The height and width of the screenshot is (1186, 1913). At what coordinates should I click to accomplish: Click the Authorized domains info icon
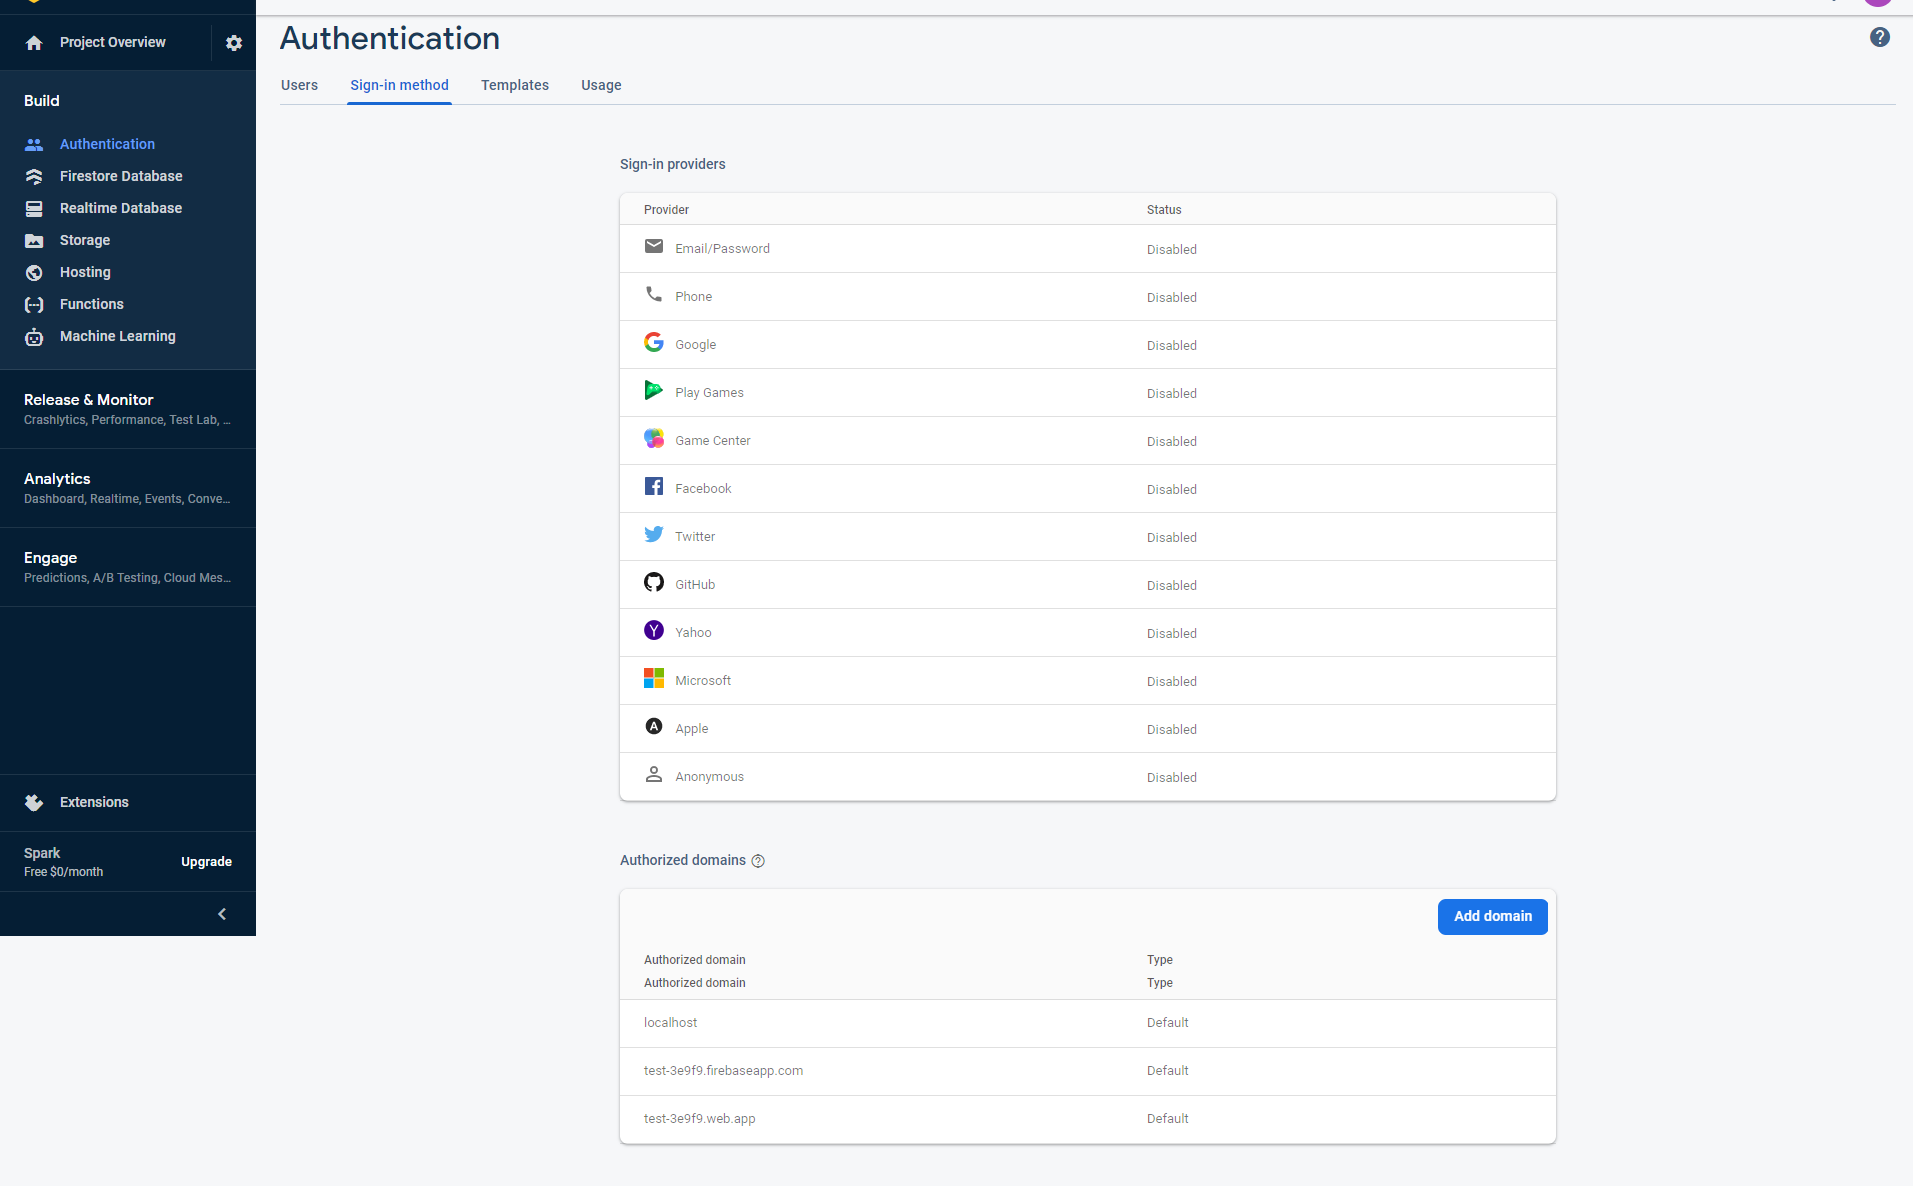pos(758,861)
